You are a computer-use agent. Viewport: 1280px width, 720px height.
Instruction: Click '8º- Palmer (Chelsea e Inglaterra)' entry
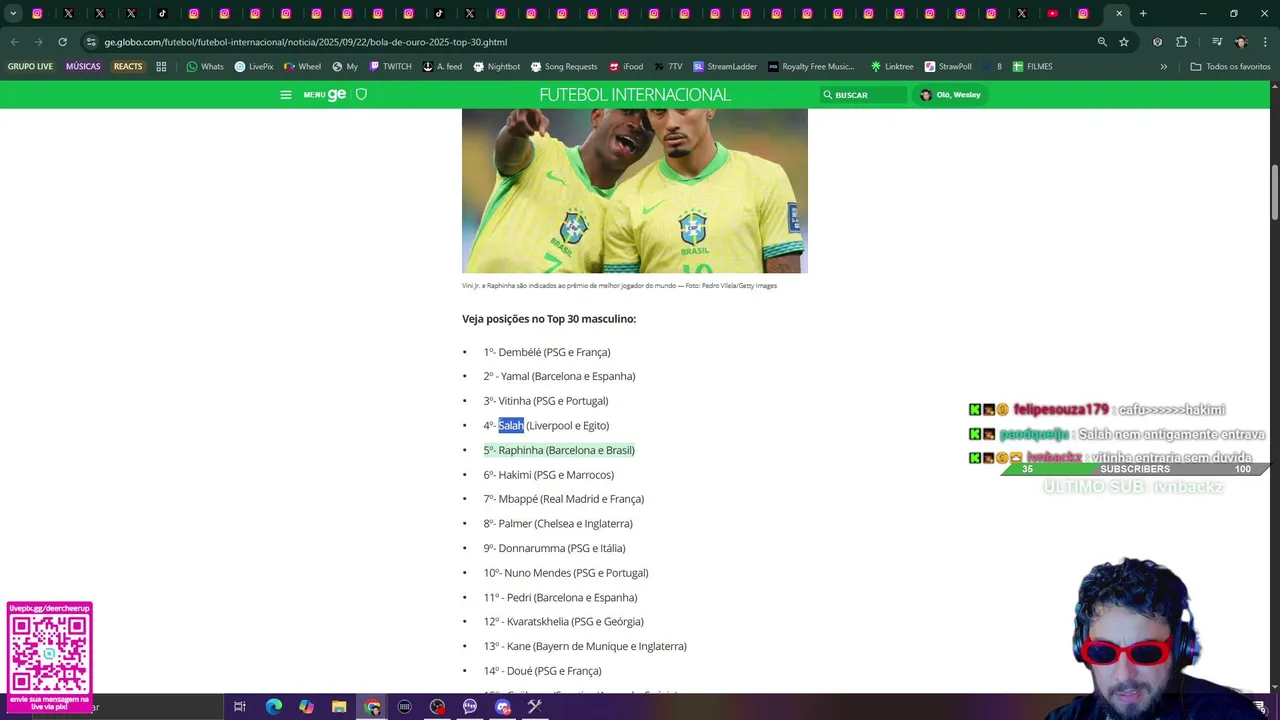[x=558, y=524]
